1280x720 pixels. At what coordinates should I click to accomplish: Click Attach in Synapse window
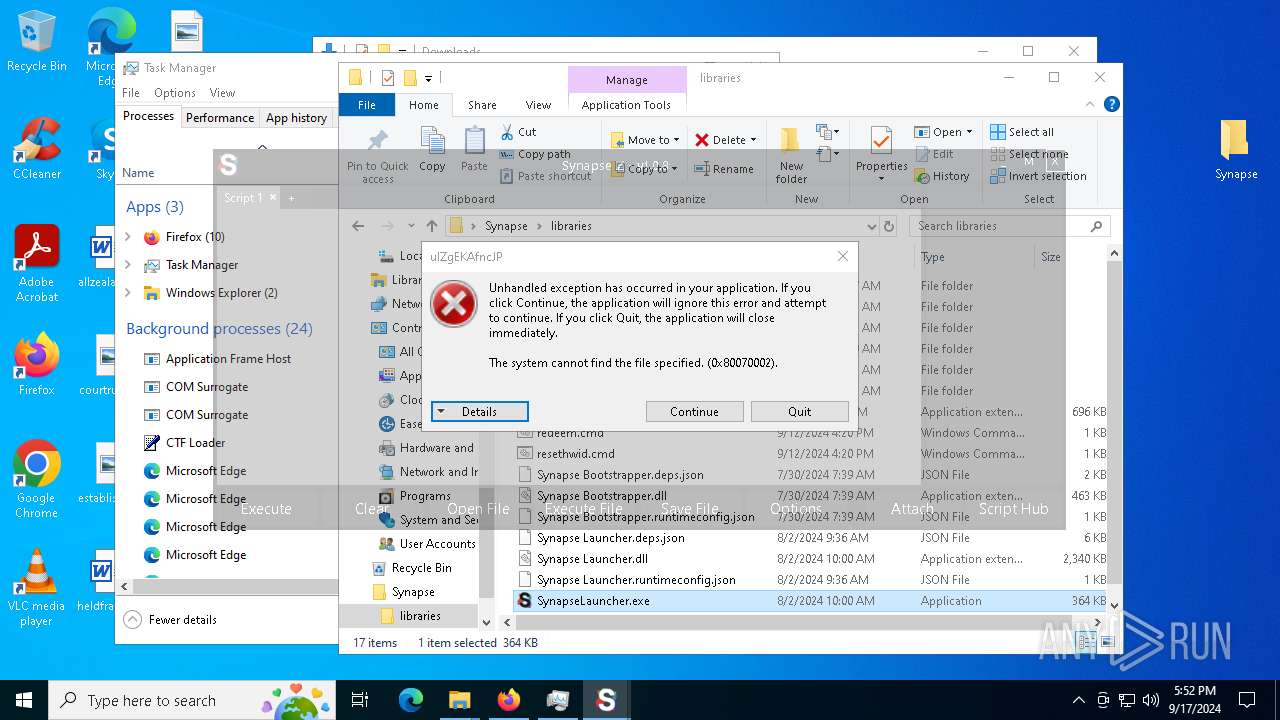click(912, 508)
